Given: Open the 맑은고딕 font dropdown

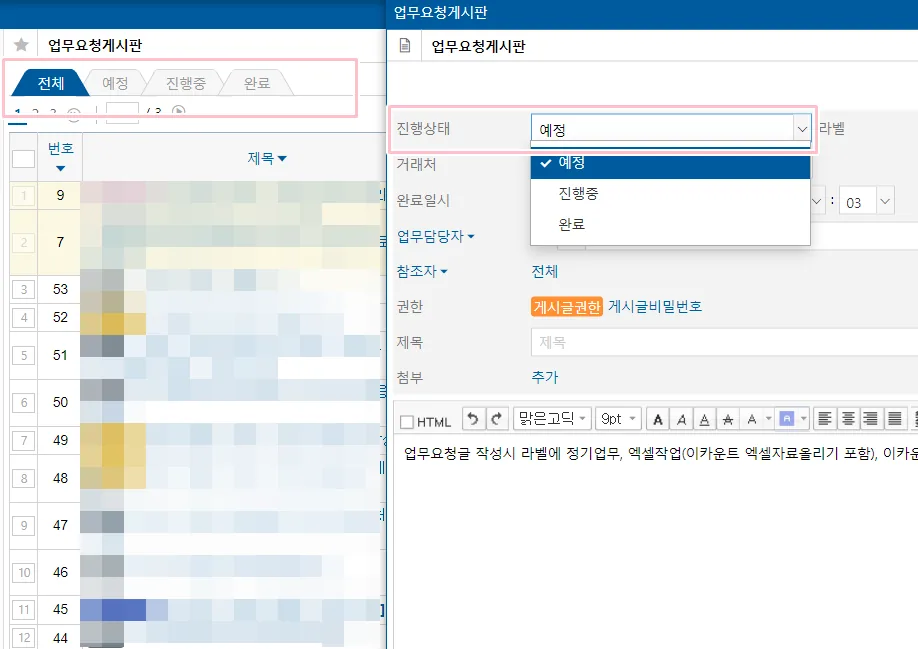Looking at the screenshot, I should [x=552, y=419].
